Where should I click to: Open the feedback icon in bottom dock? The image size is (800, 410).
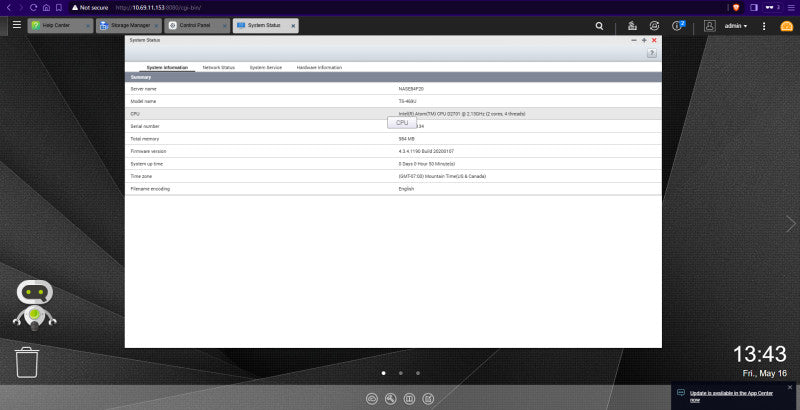[x=428, y=399]
